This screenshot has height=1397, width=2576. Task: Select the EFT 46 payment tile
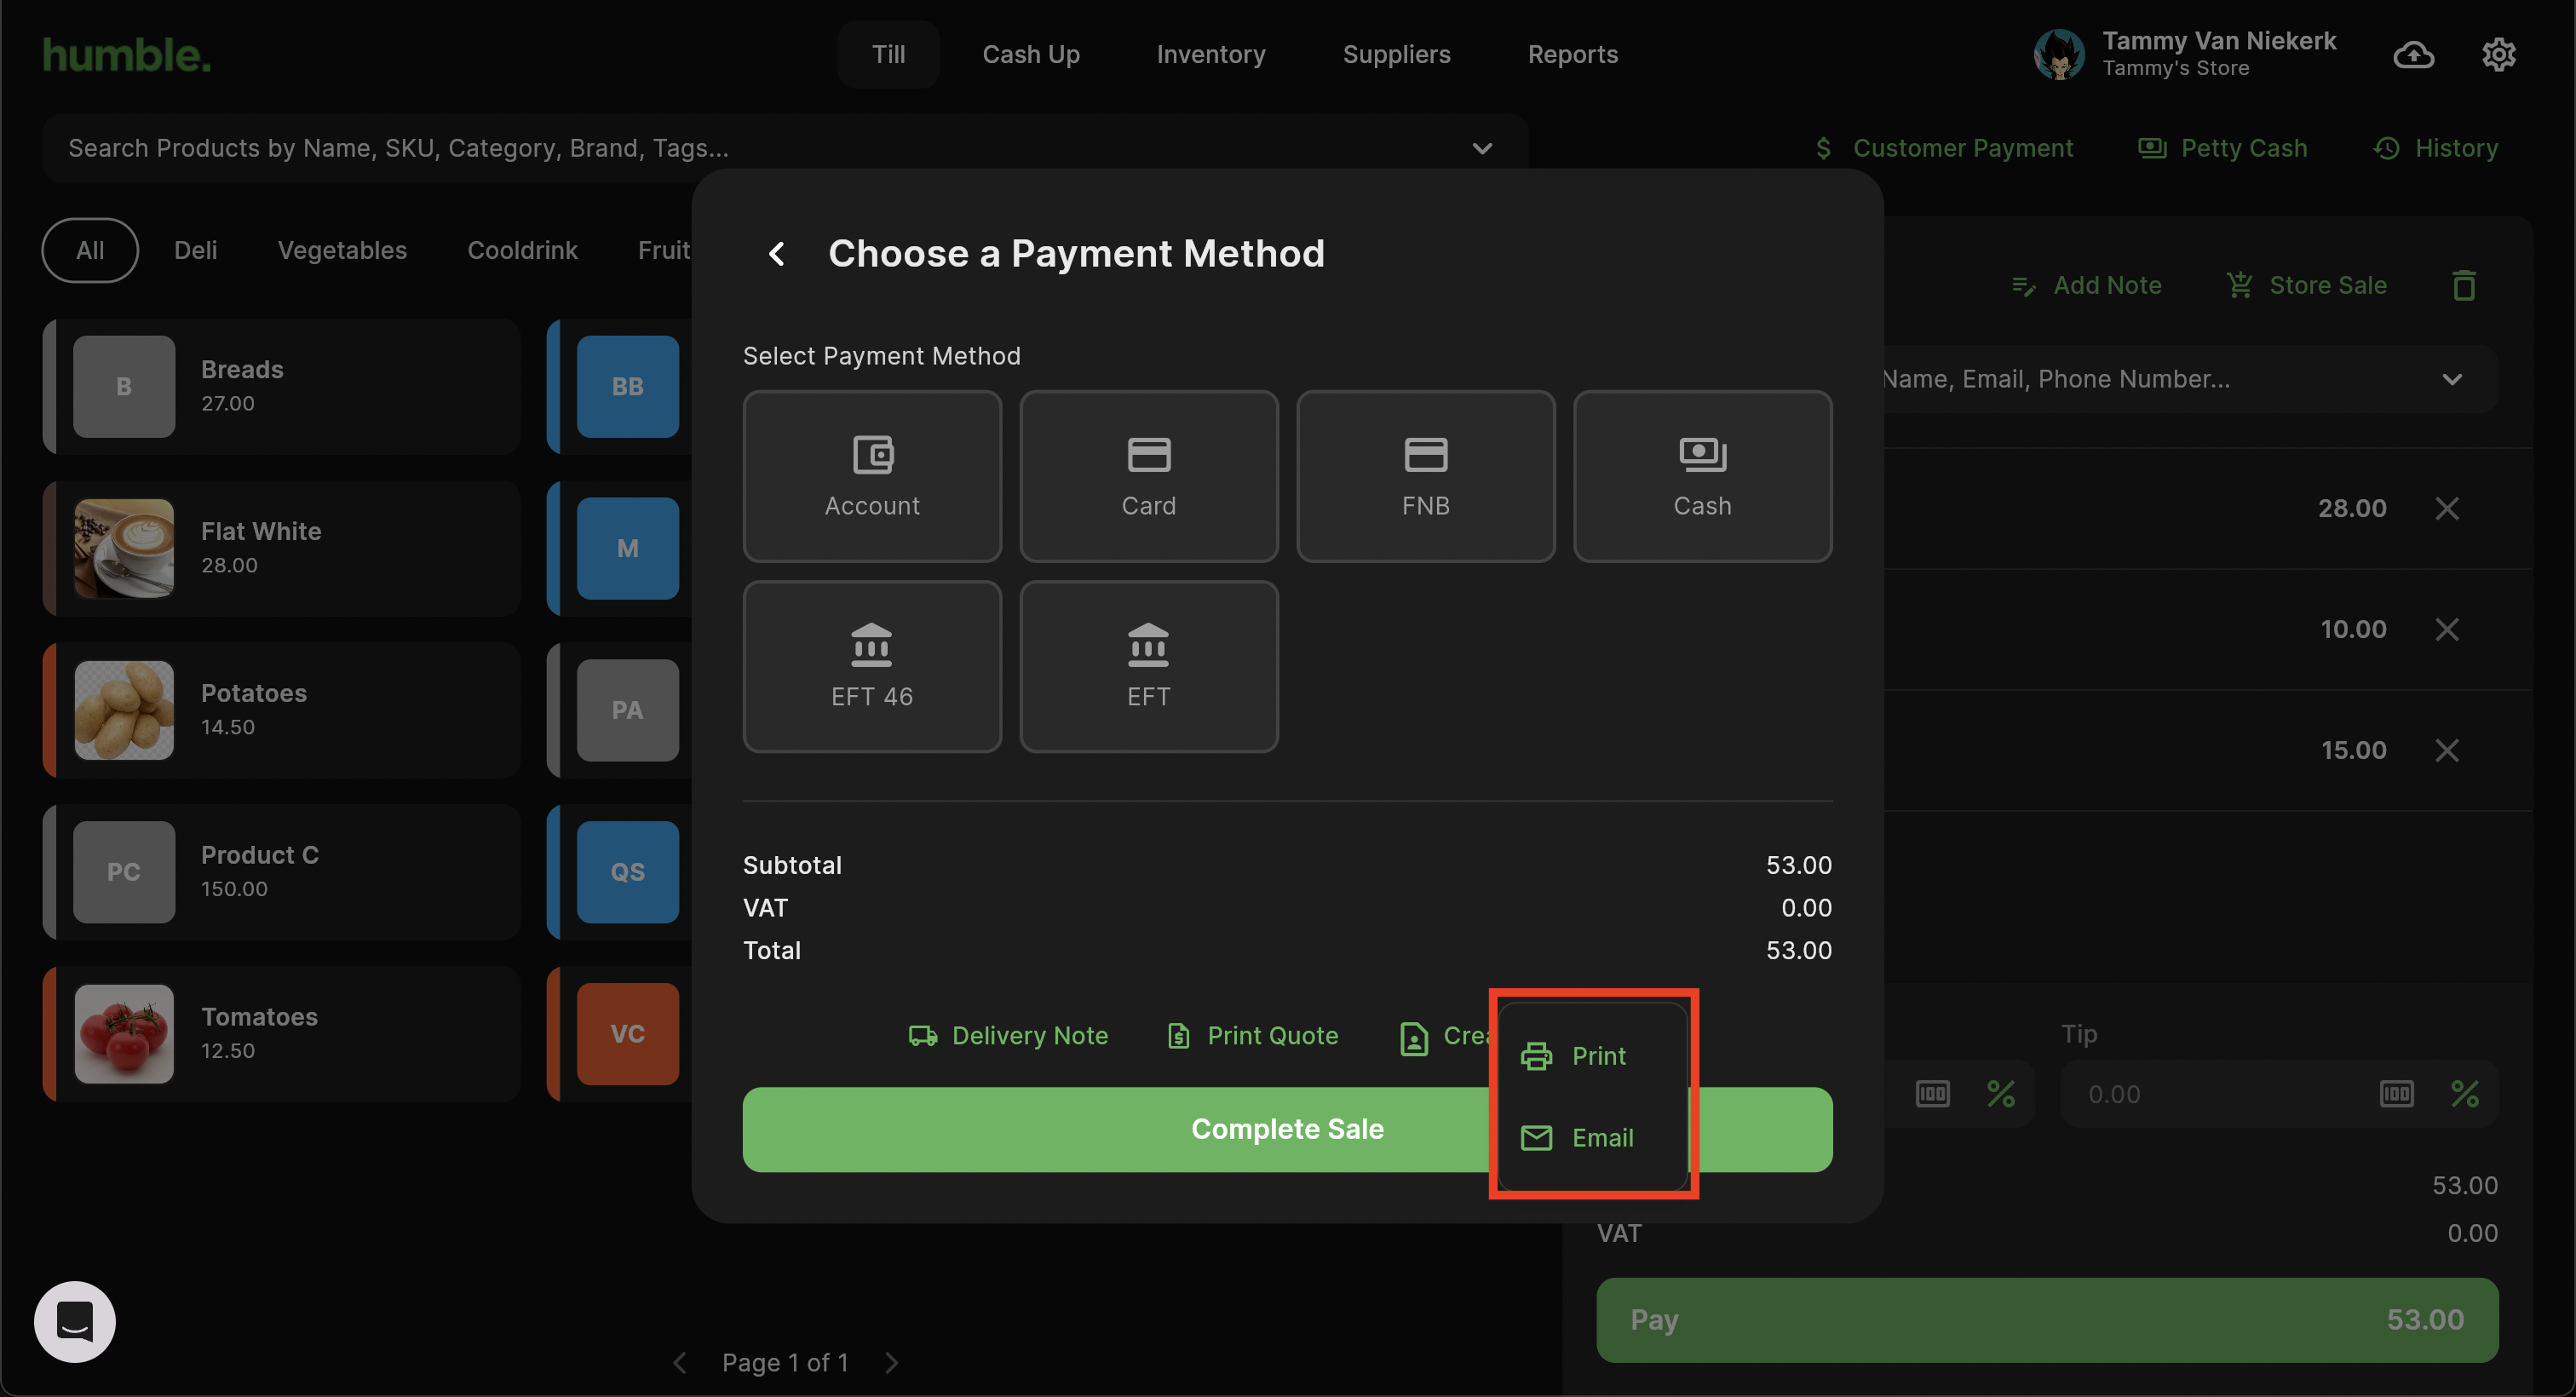[x=872, y=666]
